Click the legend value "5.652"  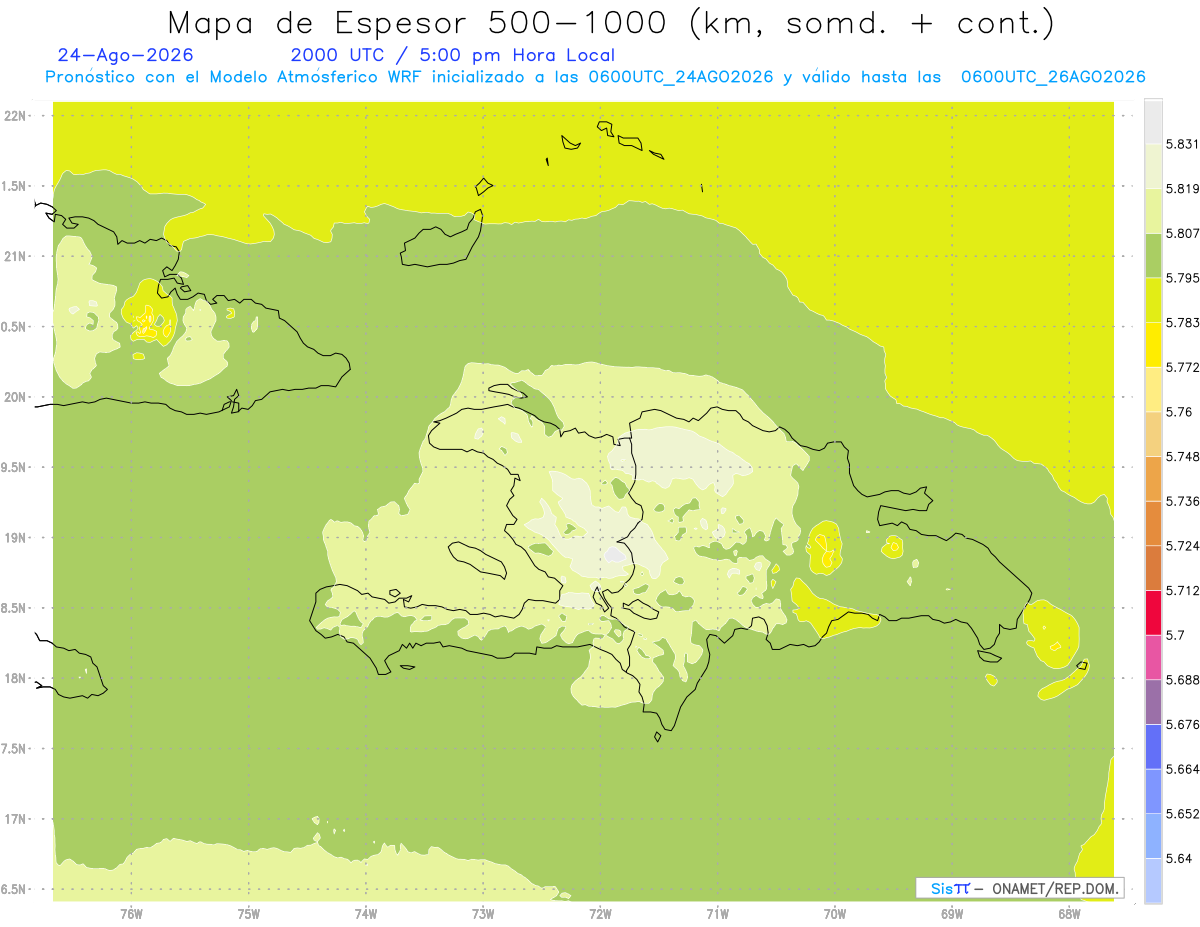click(x=1182, y=814)
